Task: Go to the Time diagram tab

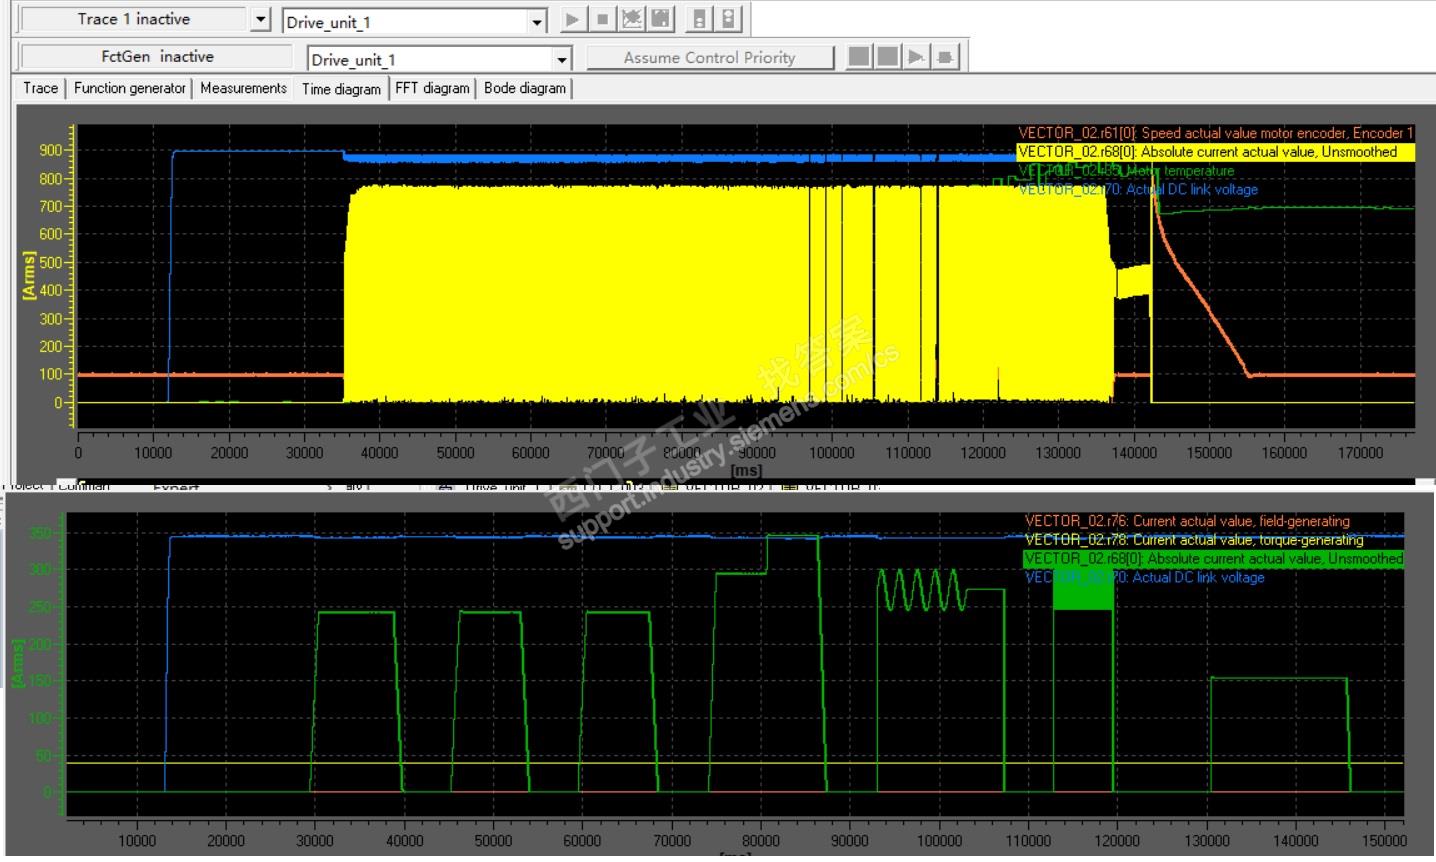Action: (341, 88)
